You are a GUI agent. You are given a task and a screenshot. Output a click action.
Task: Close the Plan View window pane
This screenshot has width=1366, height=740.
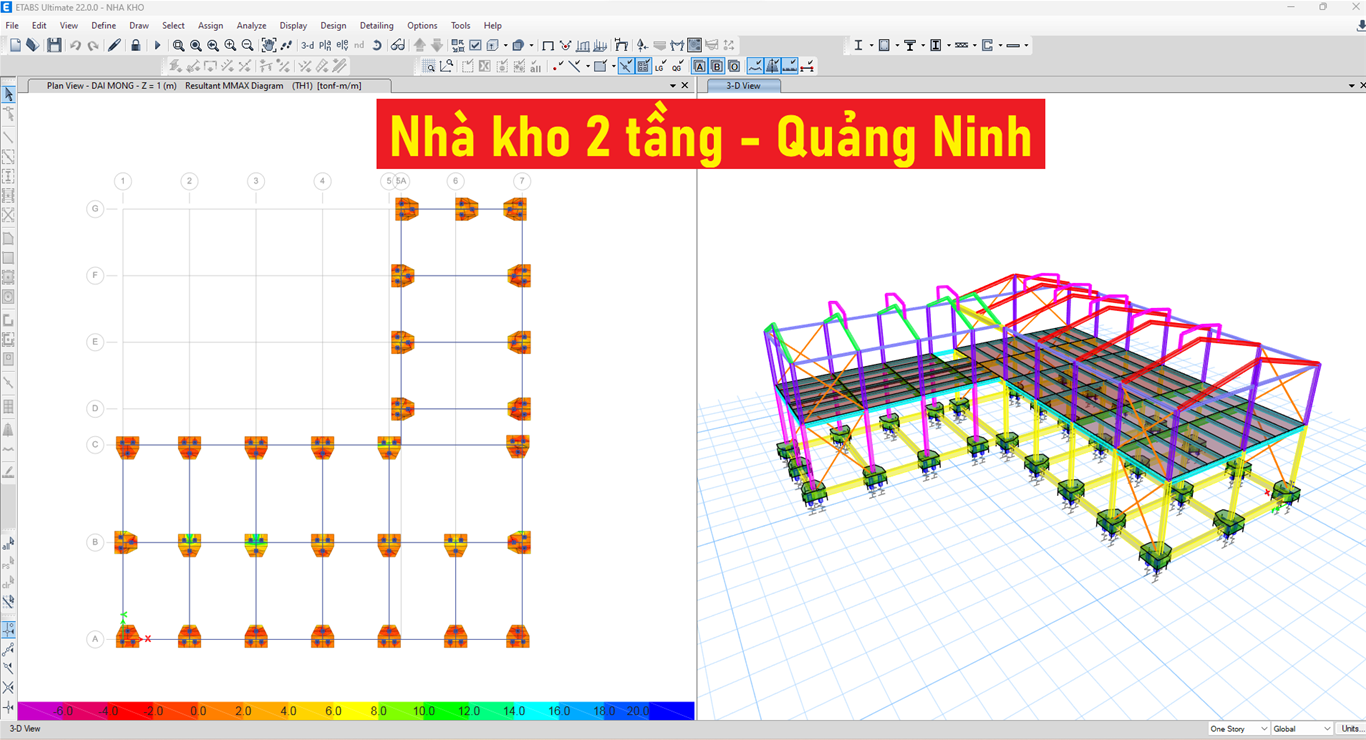[x=685, y=86]
